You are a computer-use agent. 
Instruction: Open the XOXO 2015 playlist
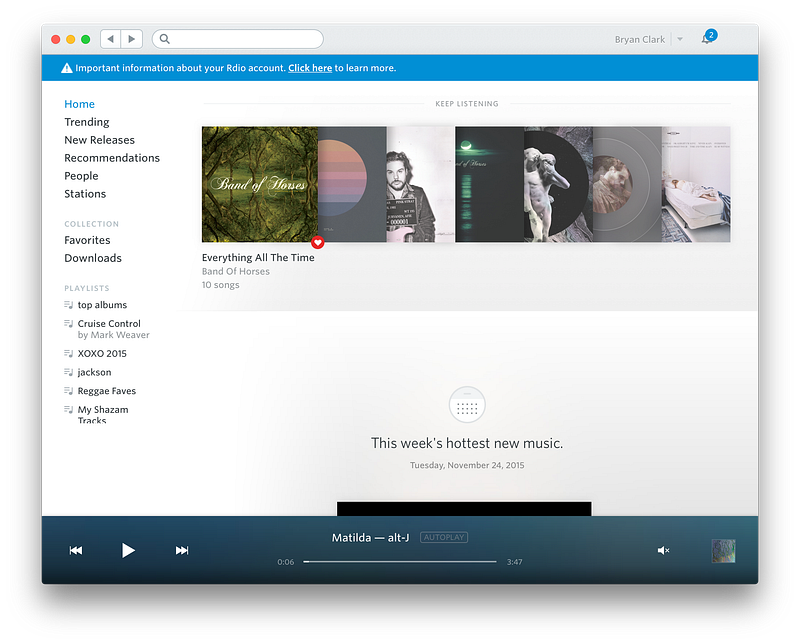coord(102,354)
